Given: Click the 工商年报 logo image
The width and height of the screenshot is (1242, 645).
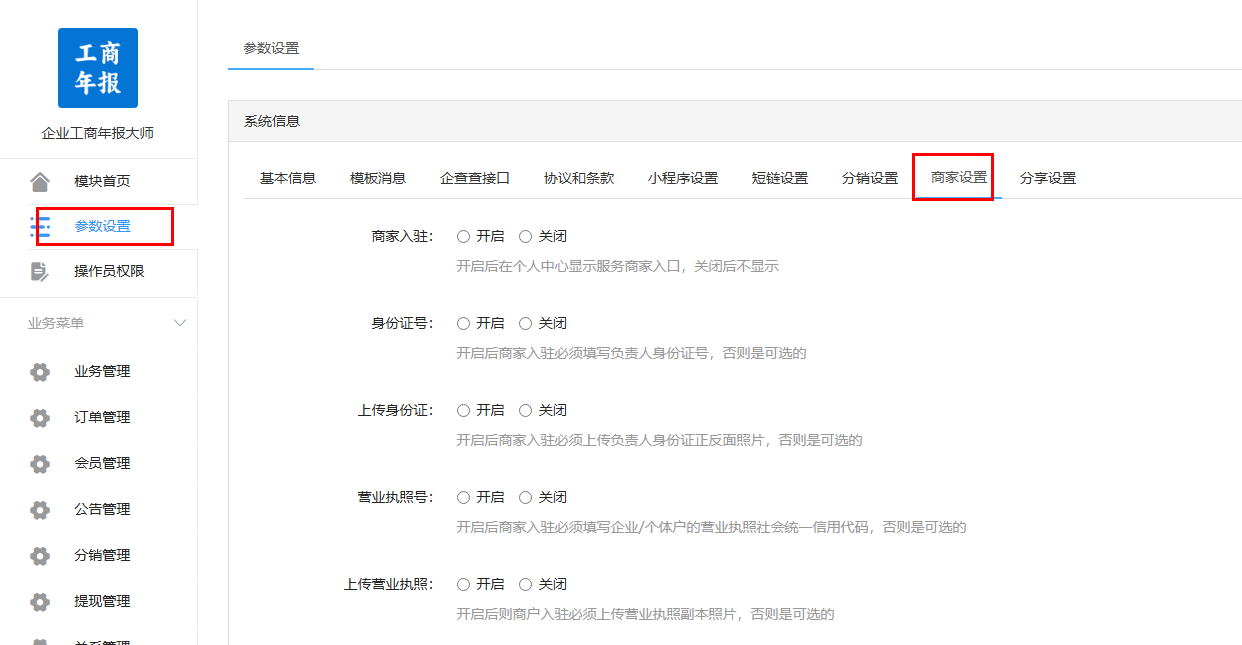Looking at the screenshot, I should [x=98, y=68].
